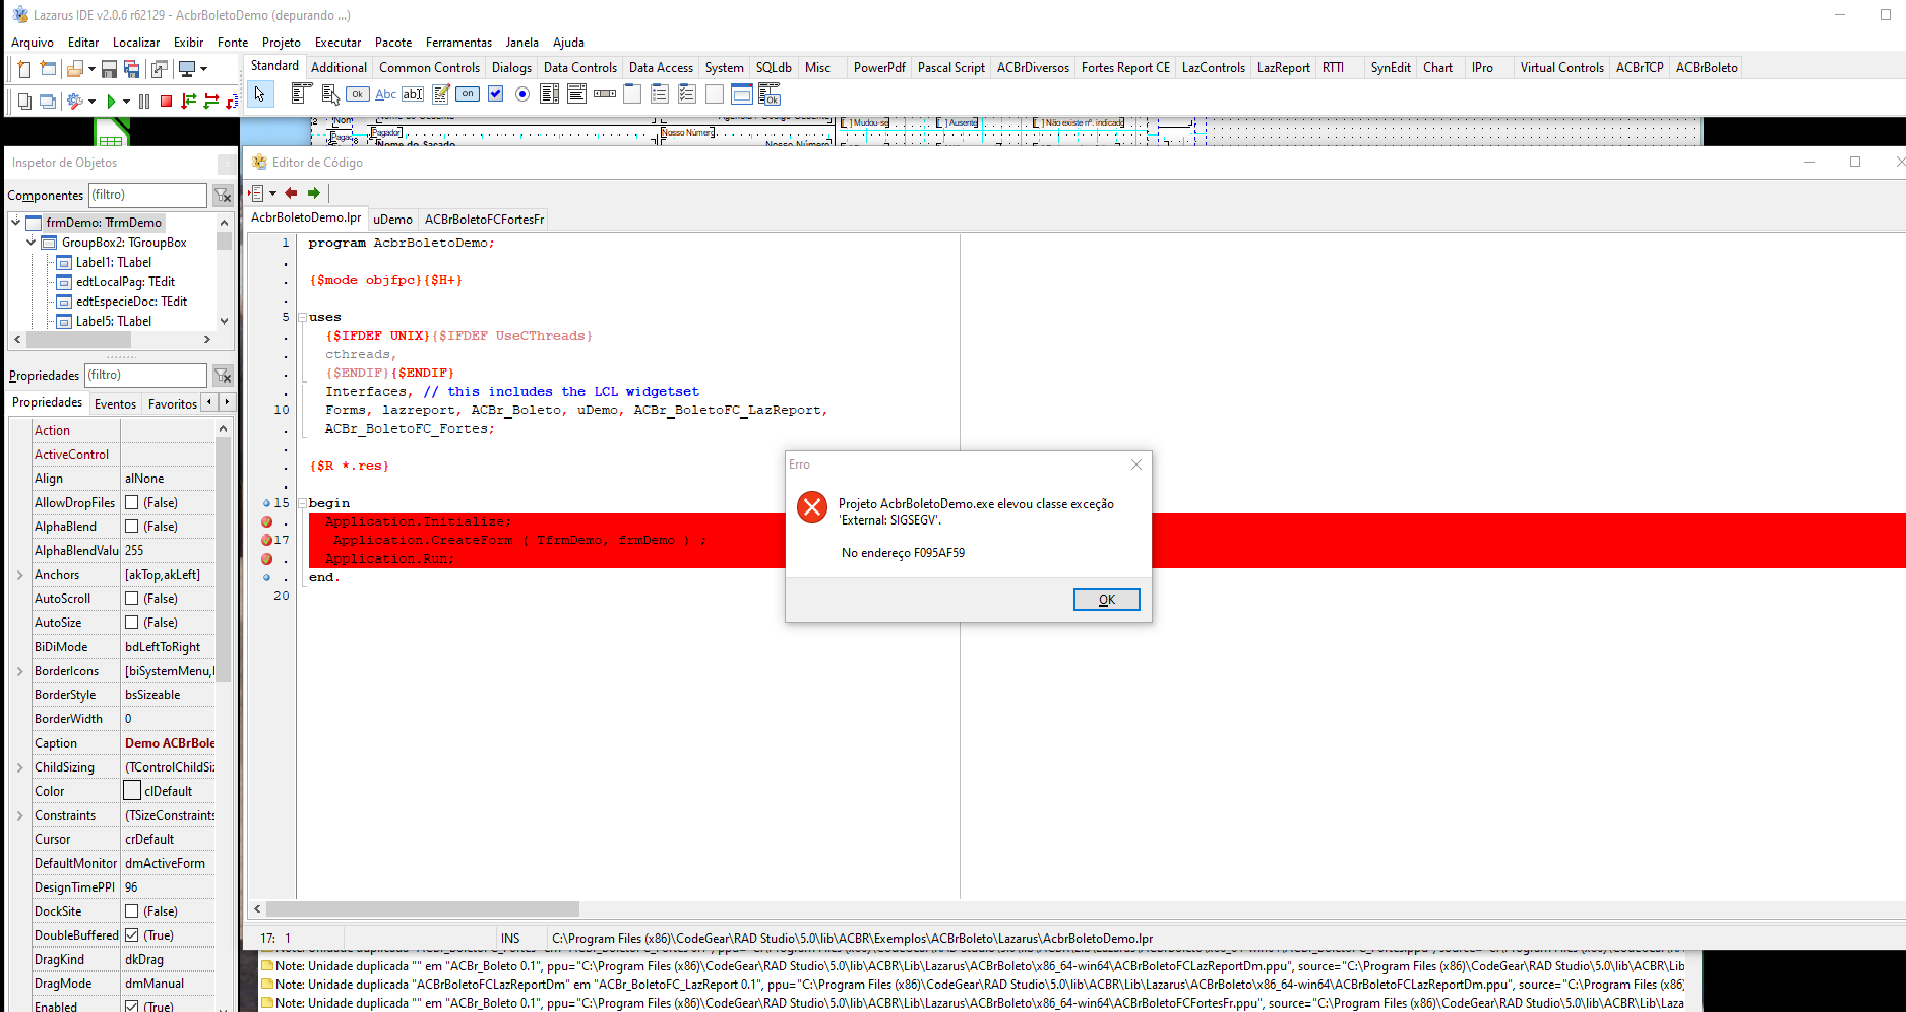Click the Save All icon
1906x1012 pixels.
click(132, 69)
